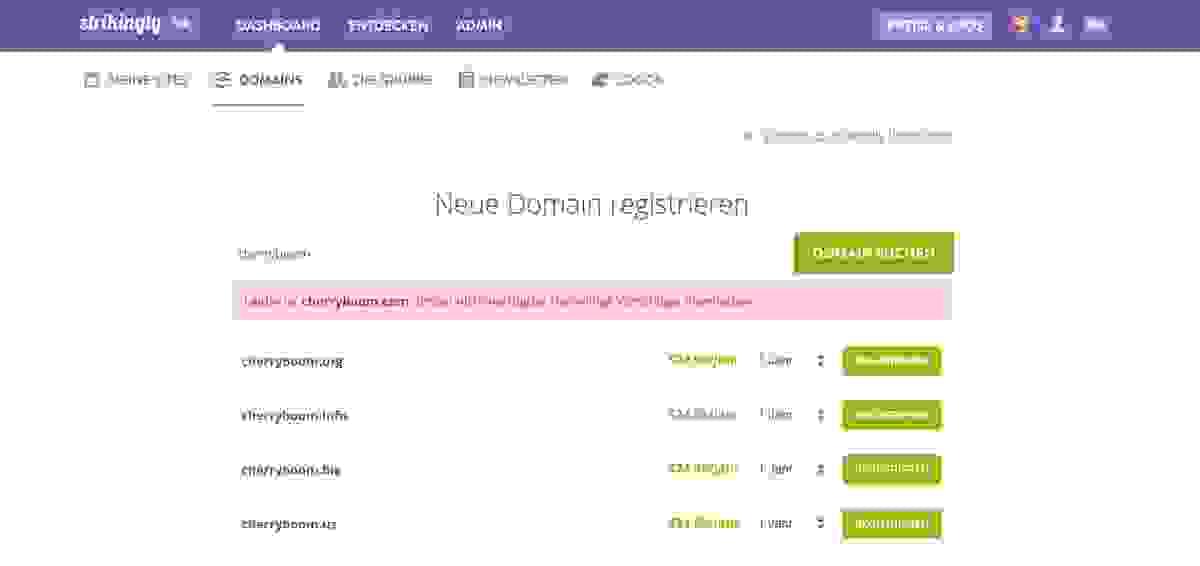1200x566 pixels.
Task: Focus the domain name search field
Action: click(x=510, y=254)
